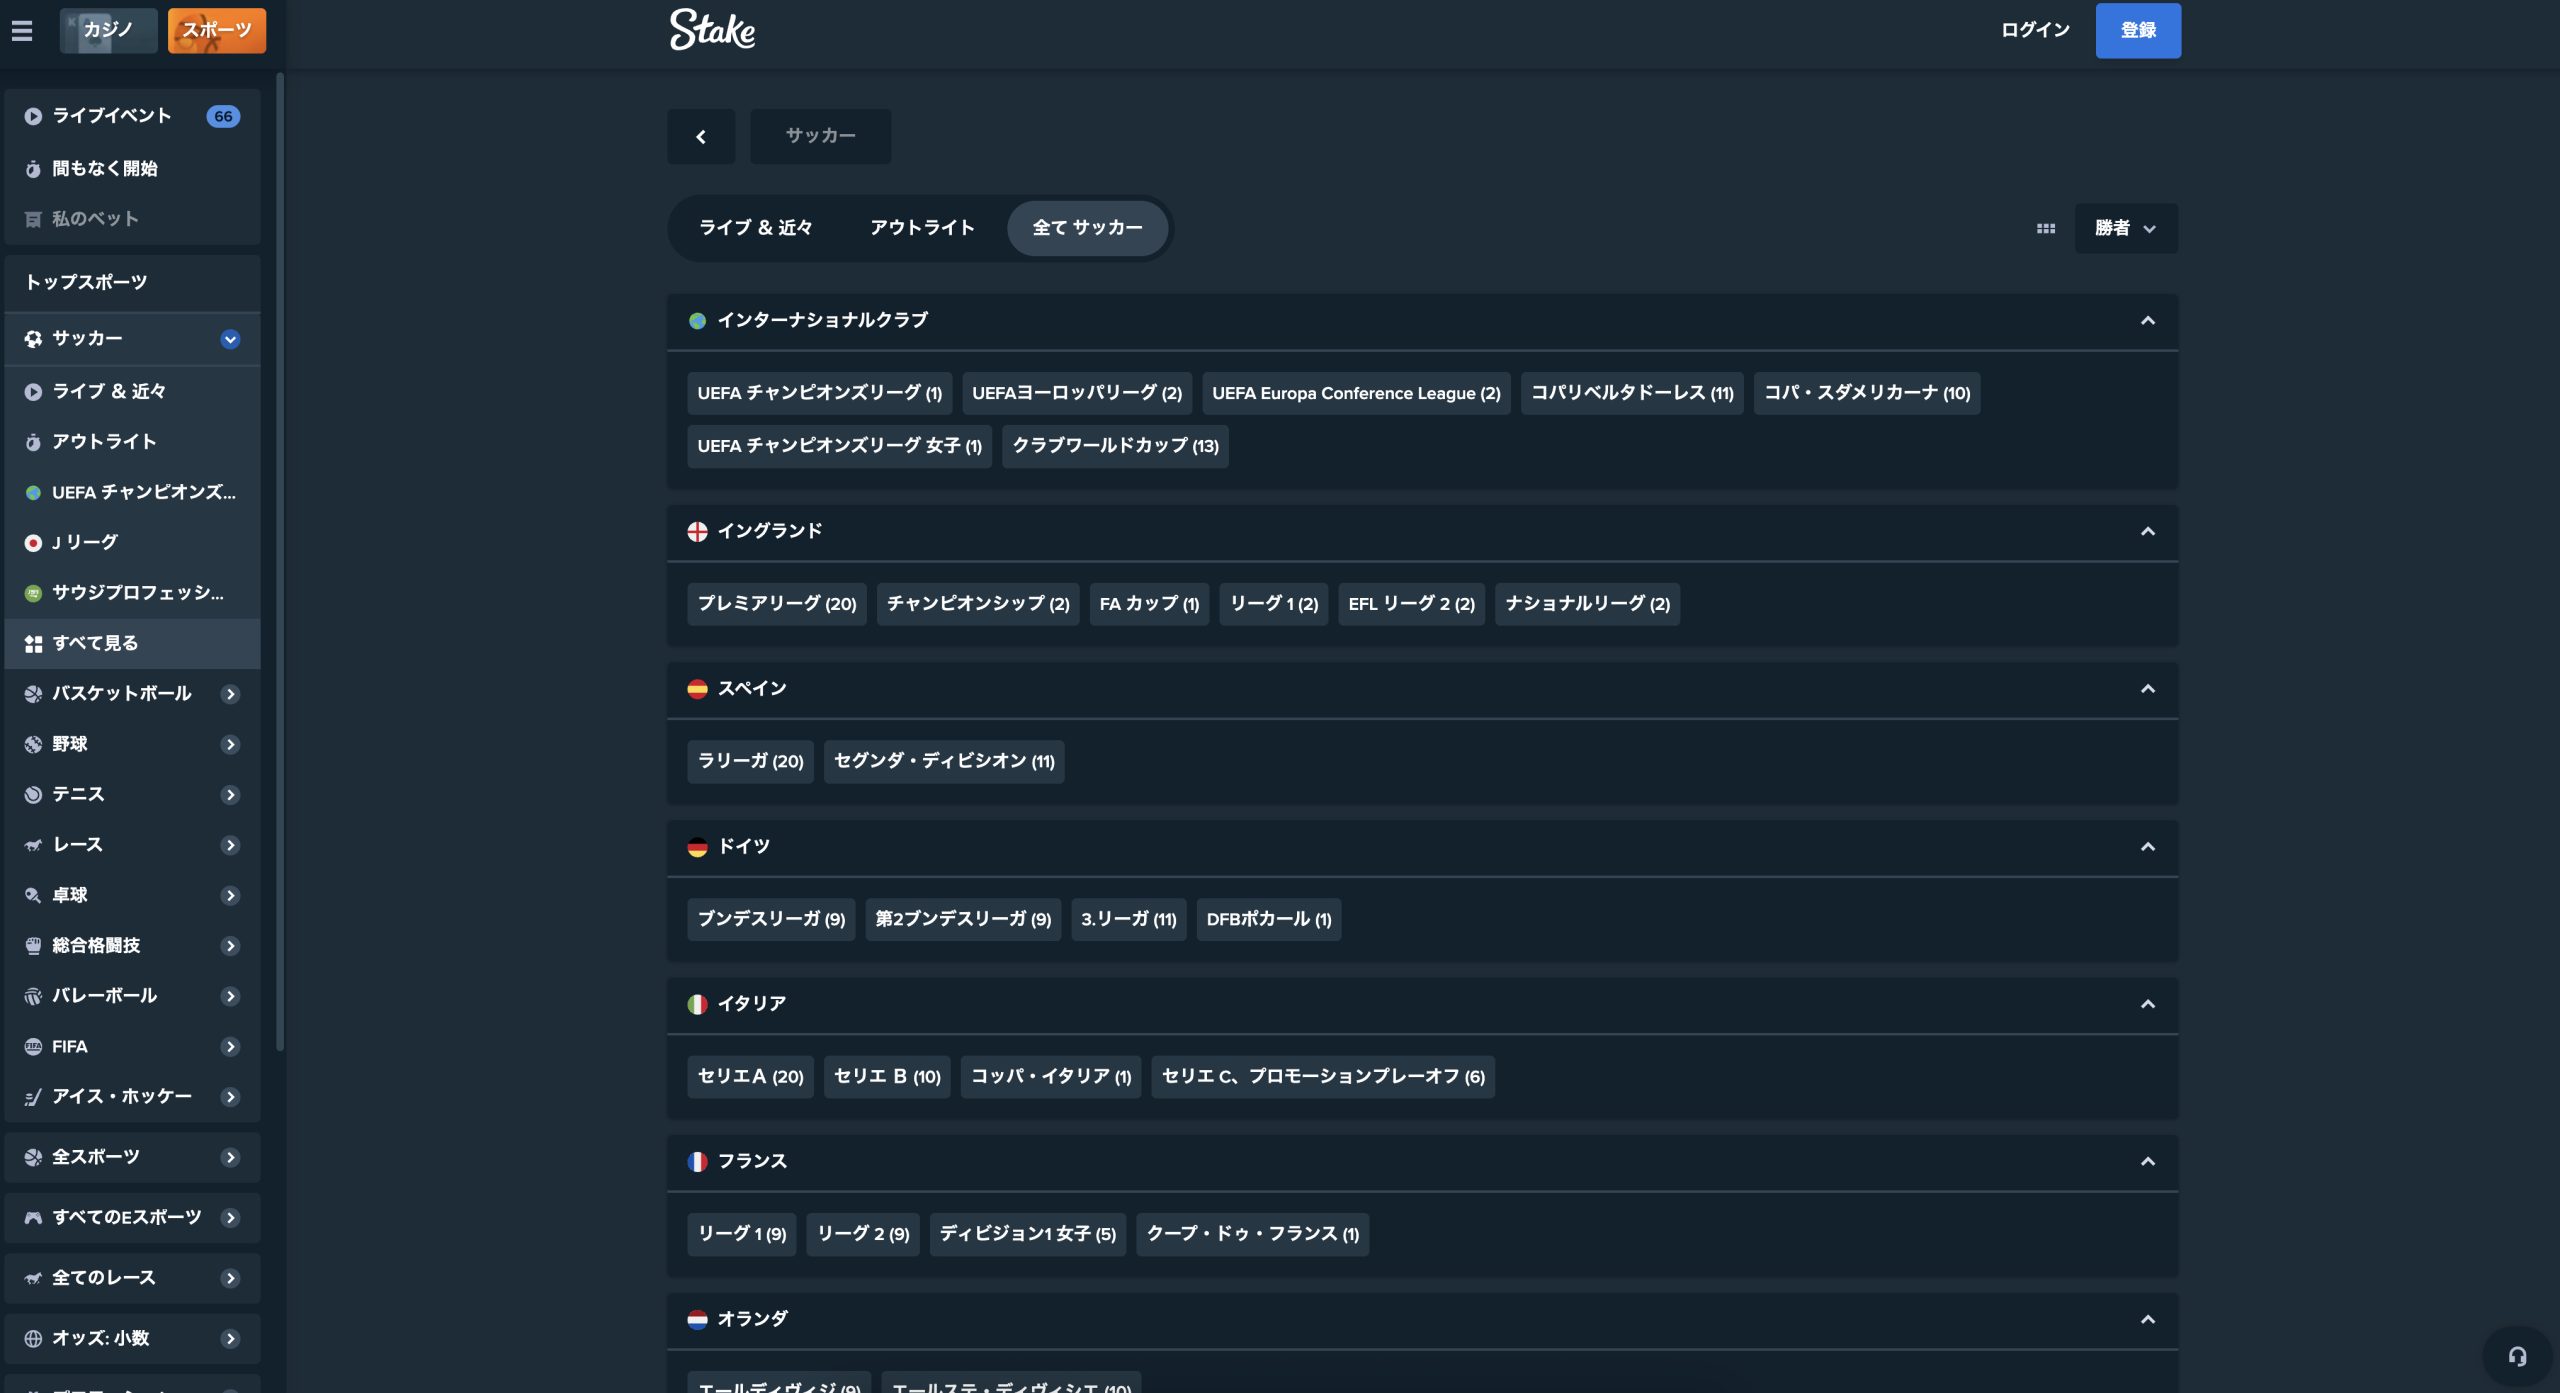Click the table tennis icon beside 卓球
The height and width of the screenshot is (1393, 2560).
(33, 896)
